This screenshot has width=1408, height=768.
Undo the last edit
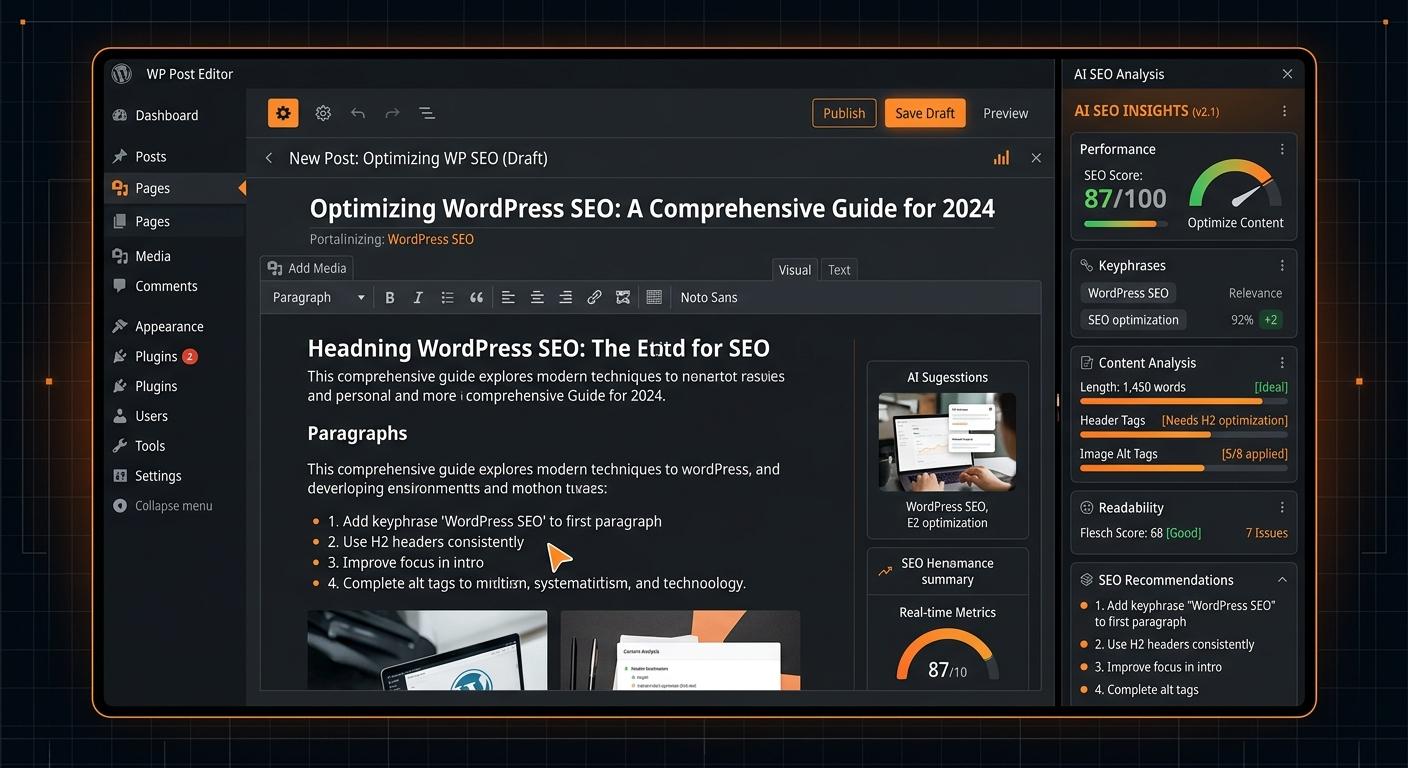(358, 113)
